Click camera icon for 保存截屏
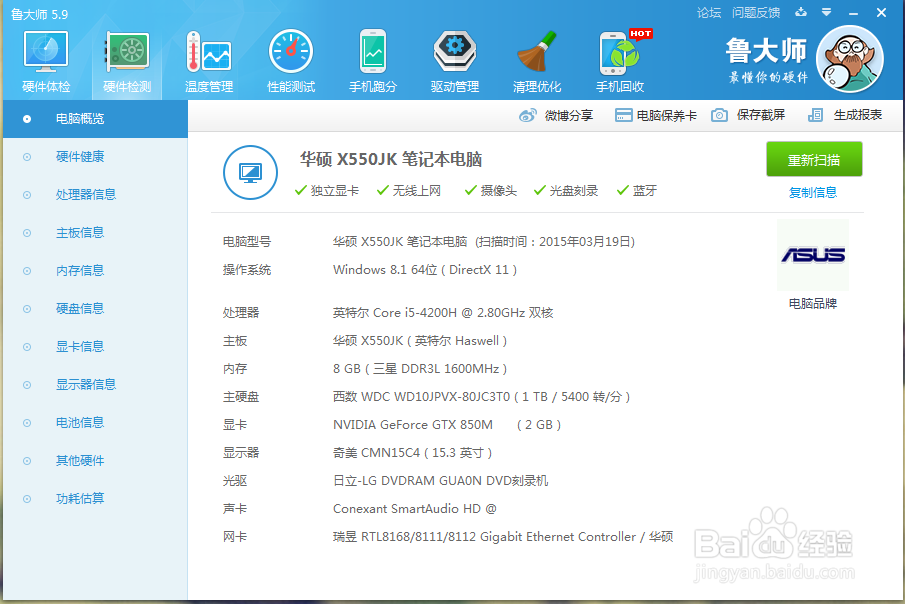Image resolution: width=905 pixels, height=604 pixels. [719, 115]
